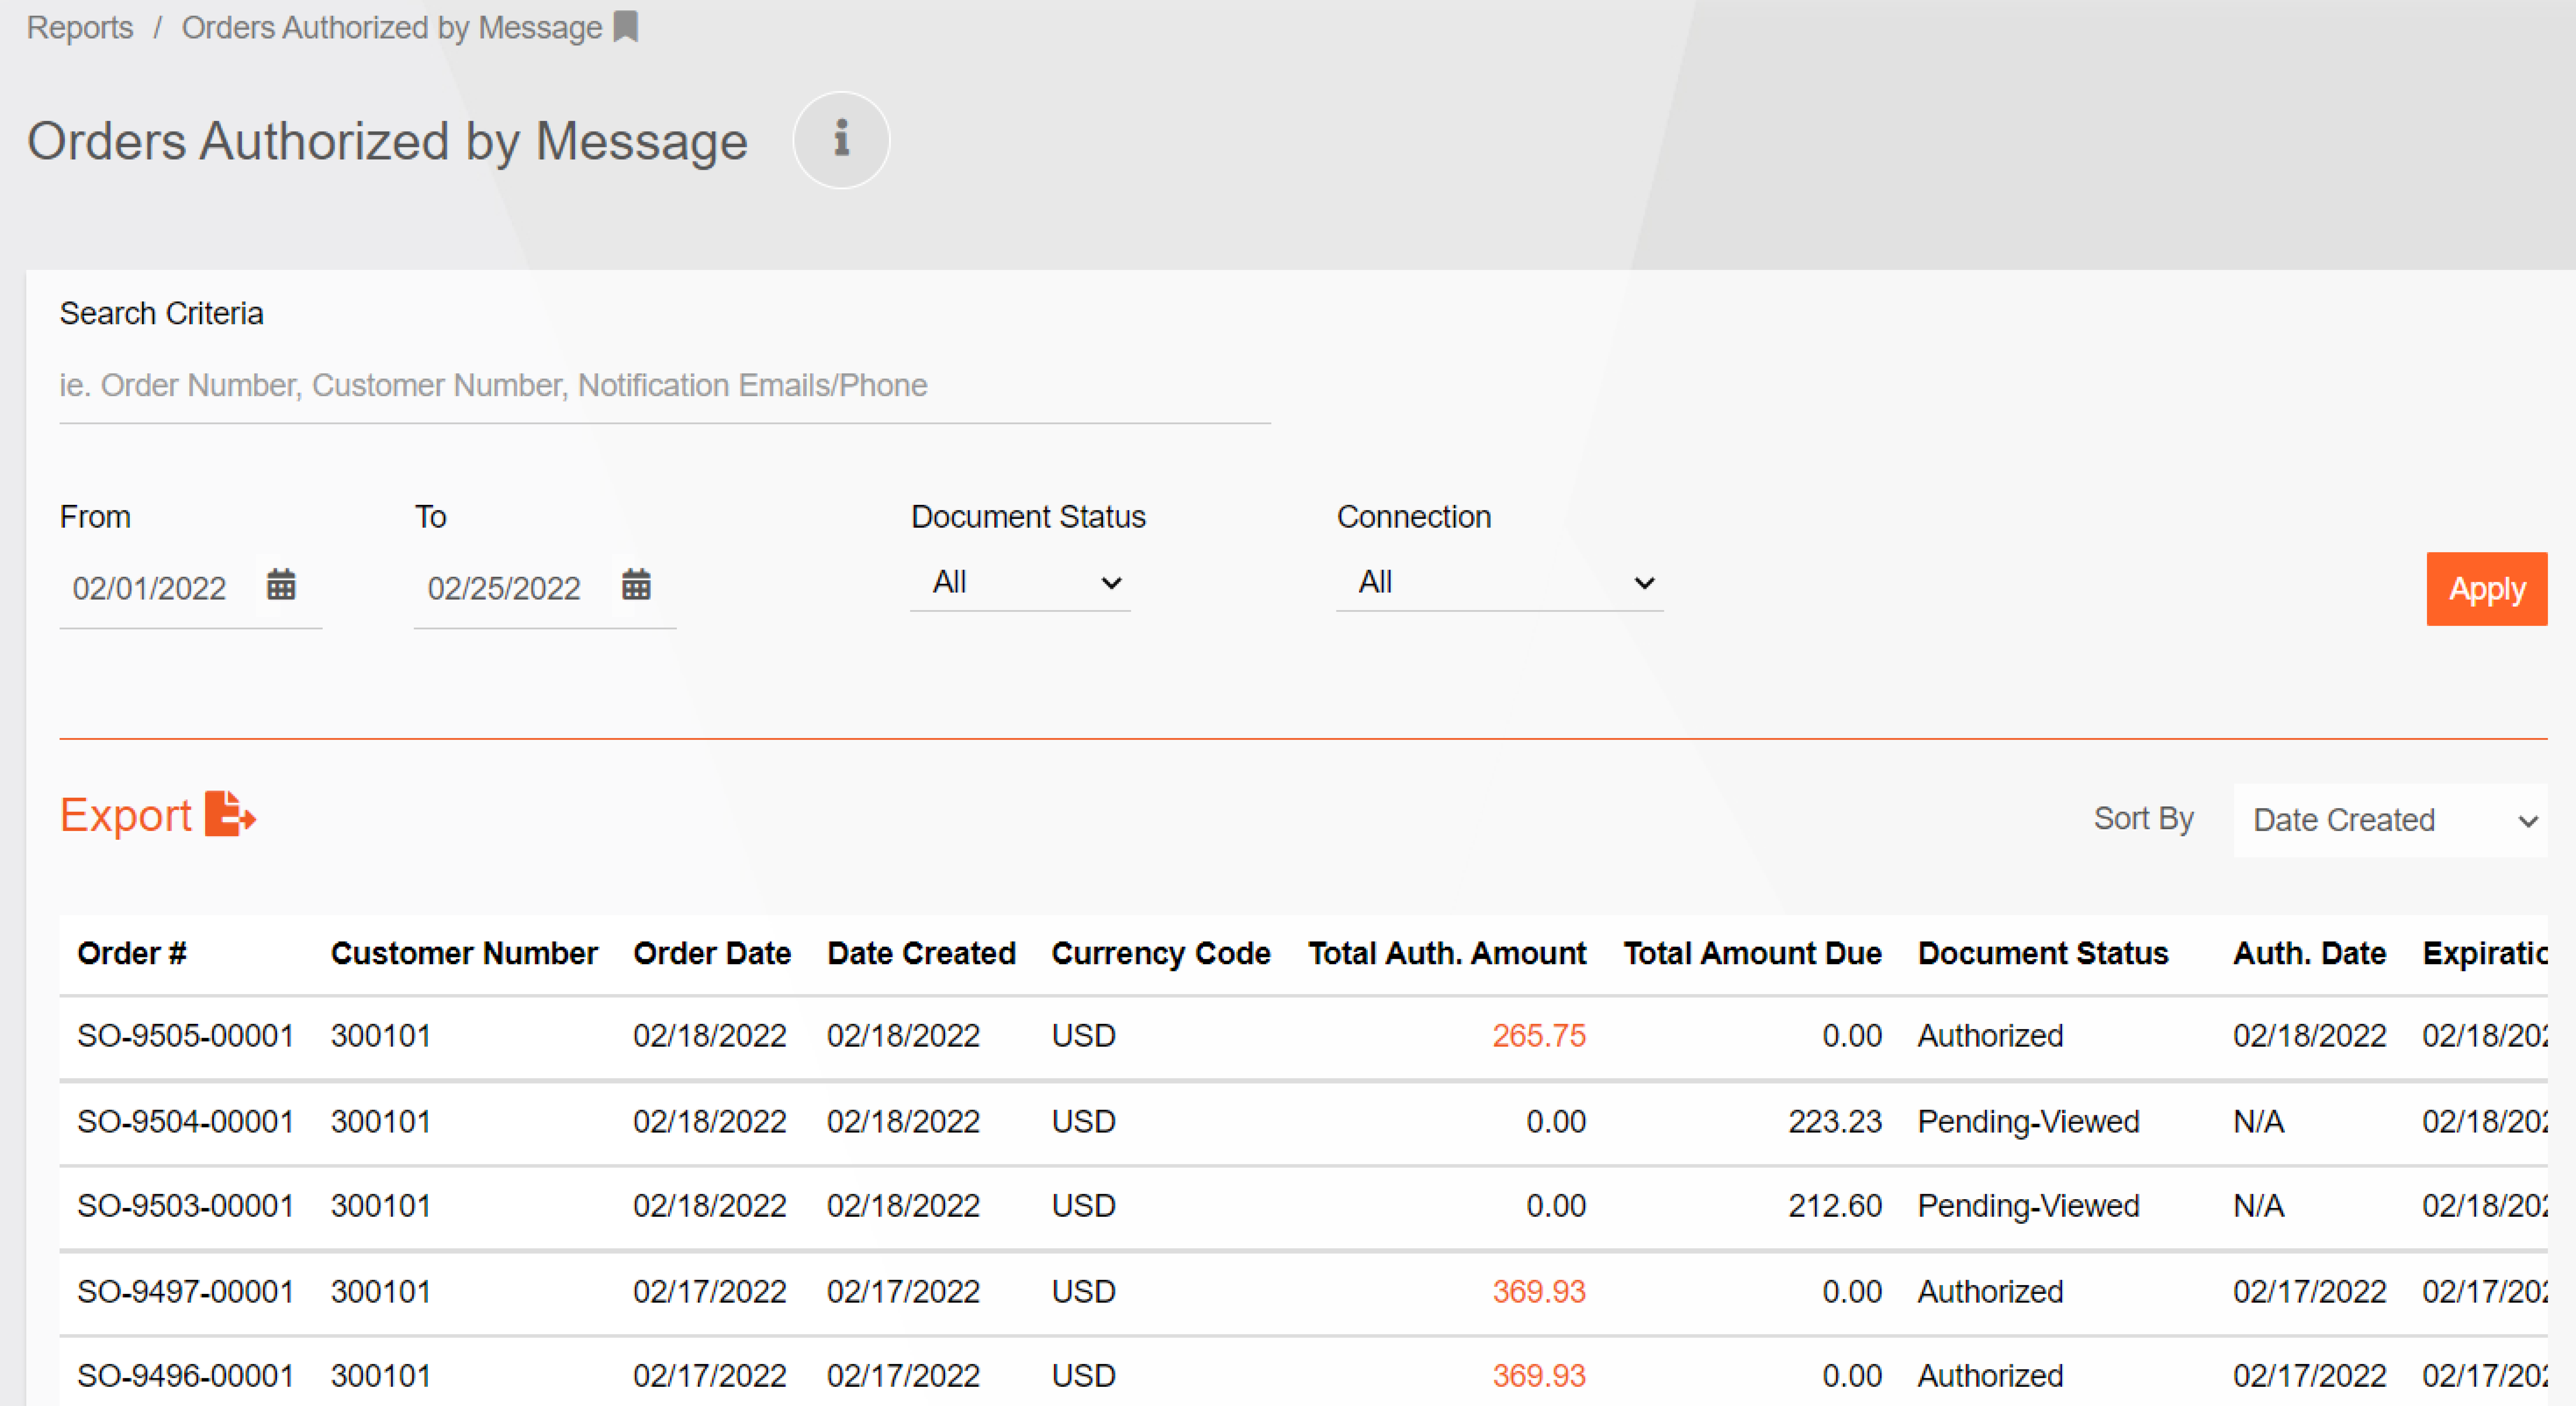Click amount due 212.60
The height and width of the screenshot is (1406, 2576).
pos(1835,1206)
